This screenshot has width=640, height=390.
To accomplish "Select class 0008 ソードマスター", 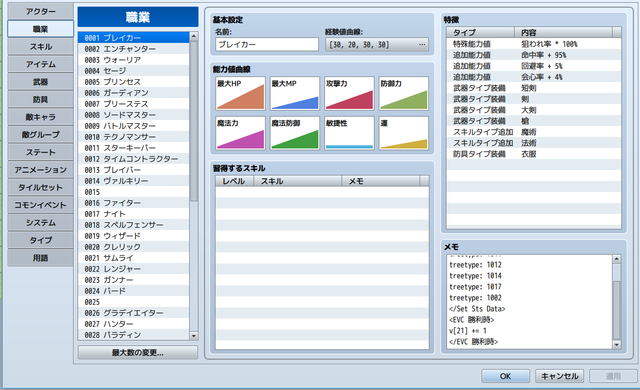I will (x=133, y=115).
